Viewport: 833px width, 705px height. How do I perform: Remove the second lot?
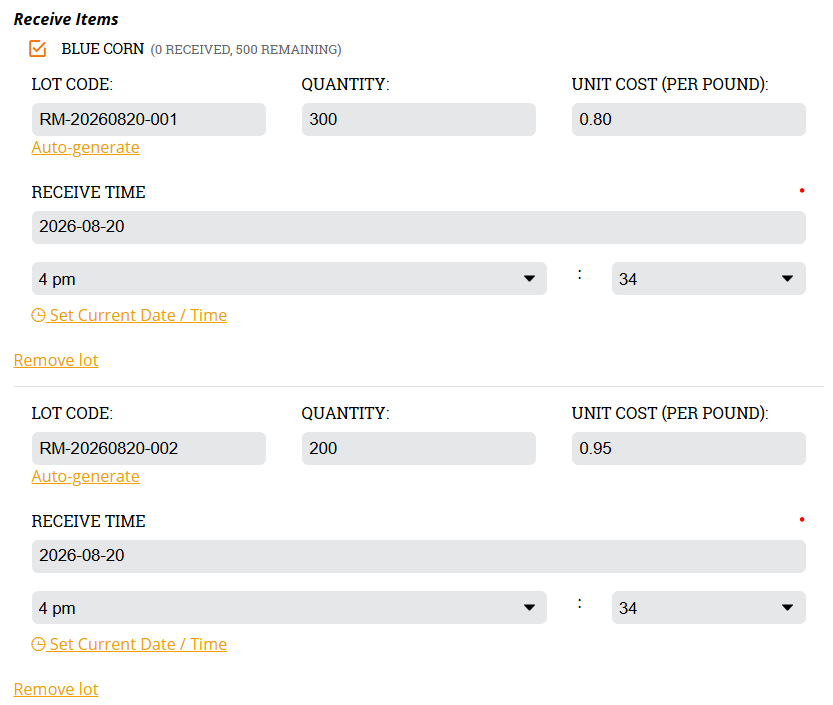tap(56, 689)
